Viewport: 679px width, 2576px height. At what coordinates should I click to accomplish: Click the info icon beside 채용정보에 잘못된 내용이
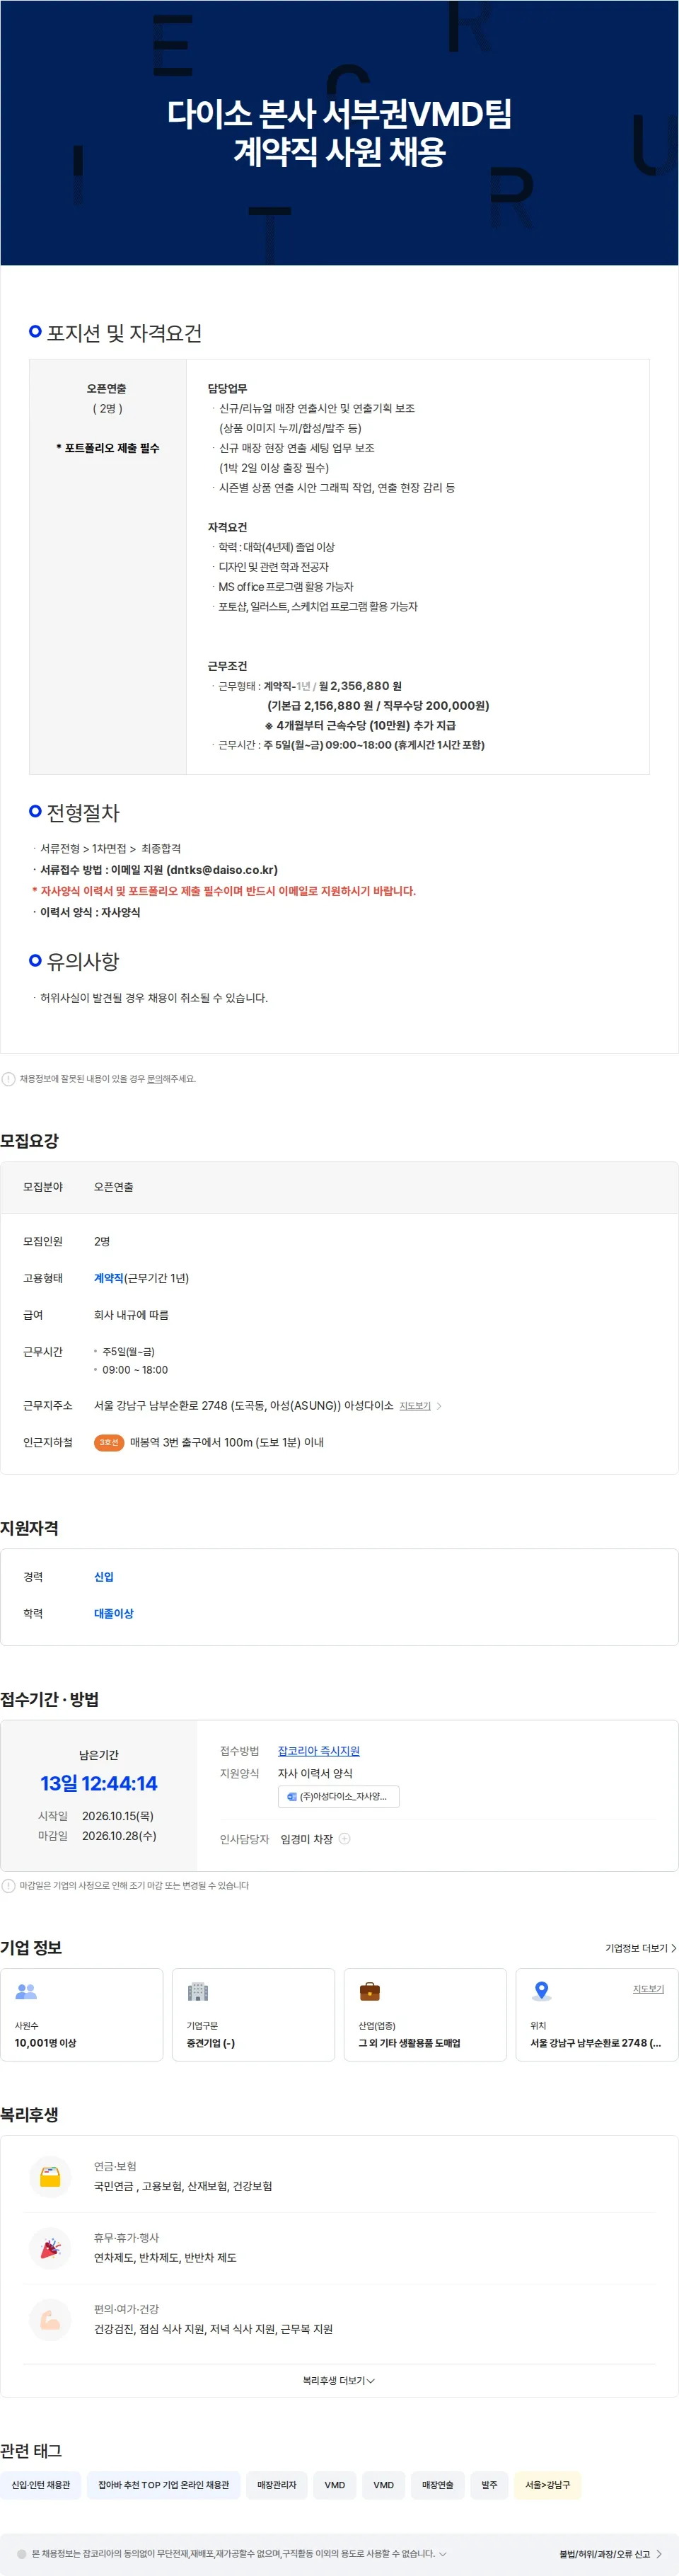[9, 1079]
